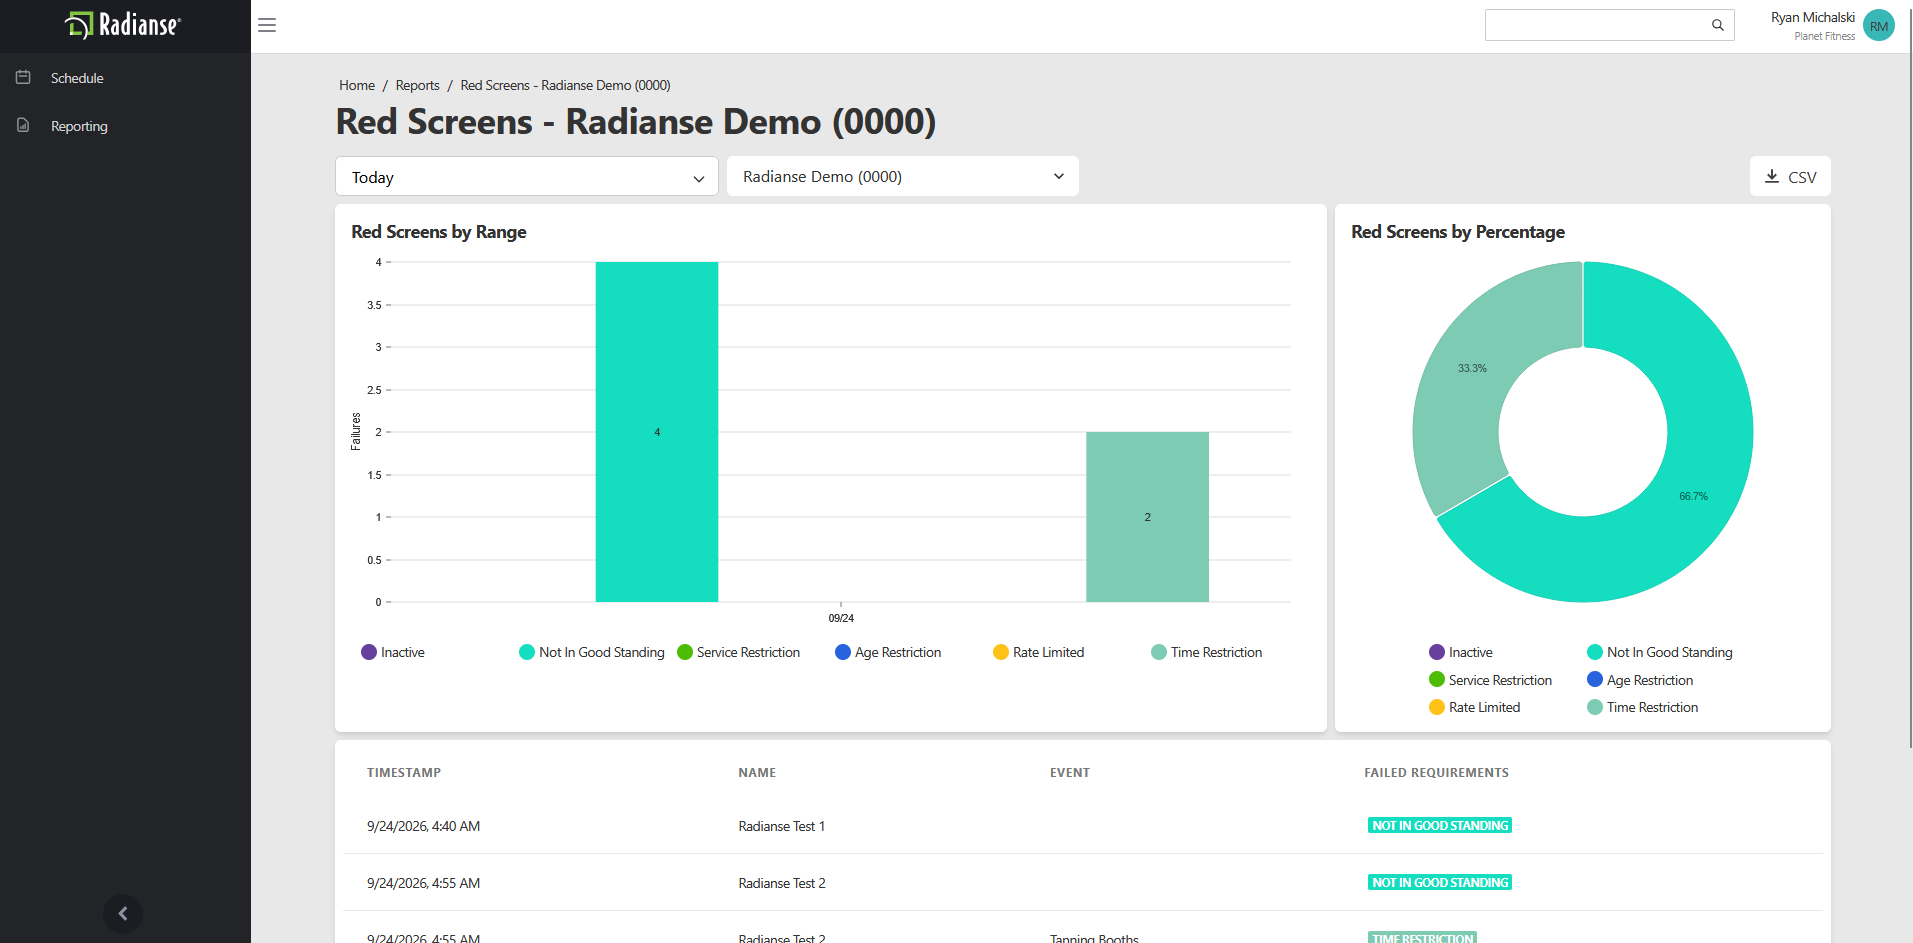Expand the Radianse Demo (0000) location dropdown
Viewport: 1913px width, 943px height.
pos(903,176)
